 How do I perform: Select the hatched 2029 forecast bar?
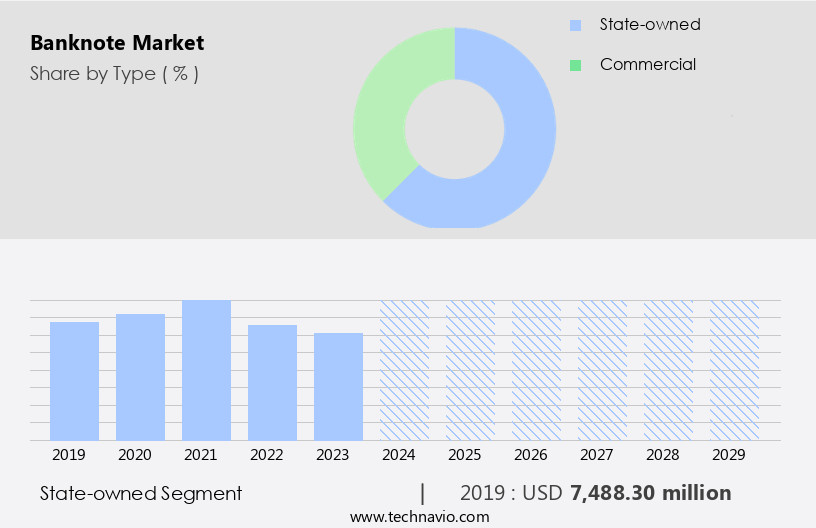coord(734,370)
